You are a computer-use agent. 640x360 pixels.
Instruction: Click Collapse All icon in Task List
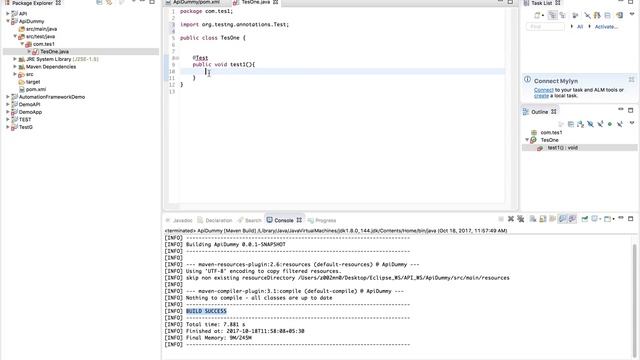(x=607, y=16)
